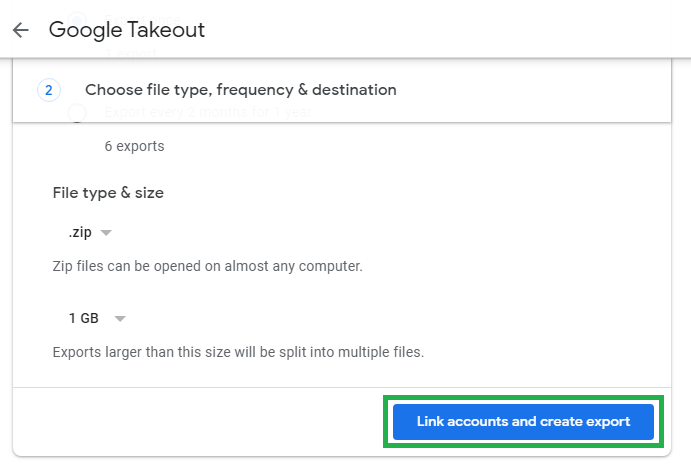Go back using the arrow beside Google Takeout
This screenshot has height=467, width=691.
pyautogui.click(x=21, y=30)
